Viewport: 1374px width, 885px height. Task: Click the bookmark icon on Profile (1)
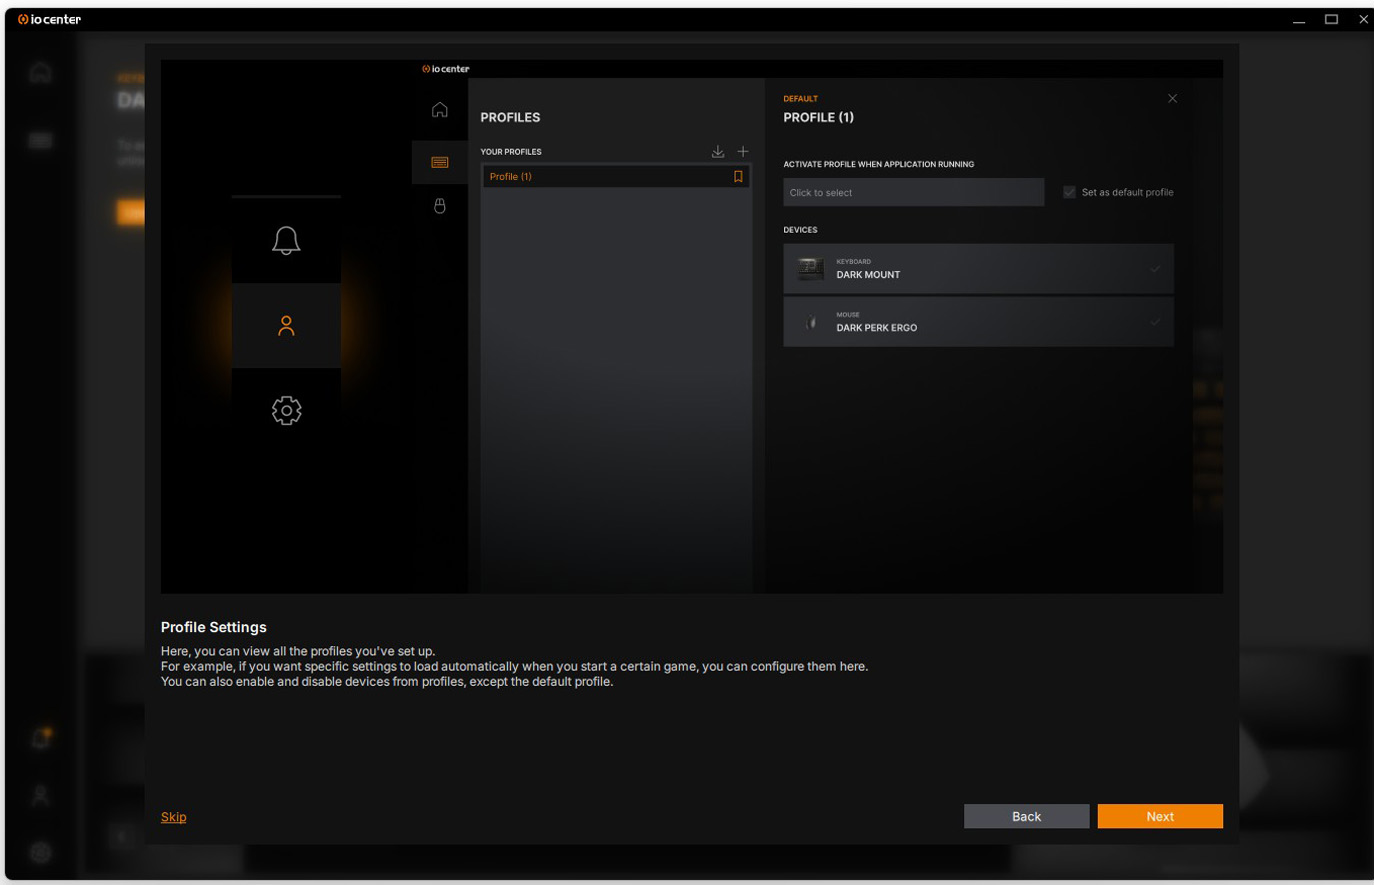[x=738, y=177]
